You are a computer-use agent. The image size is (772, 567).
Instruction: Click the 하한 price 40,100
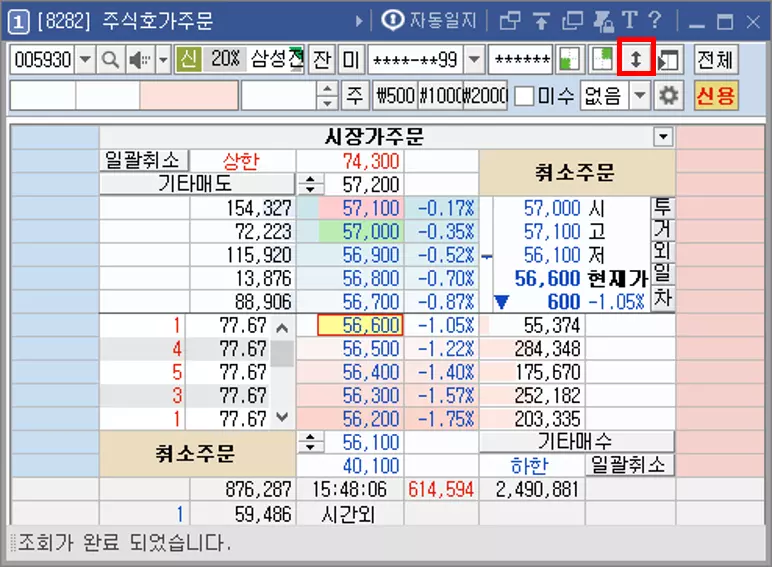(371, 466)
